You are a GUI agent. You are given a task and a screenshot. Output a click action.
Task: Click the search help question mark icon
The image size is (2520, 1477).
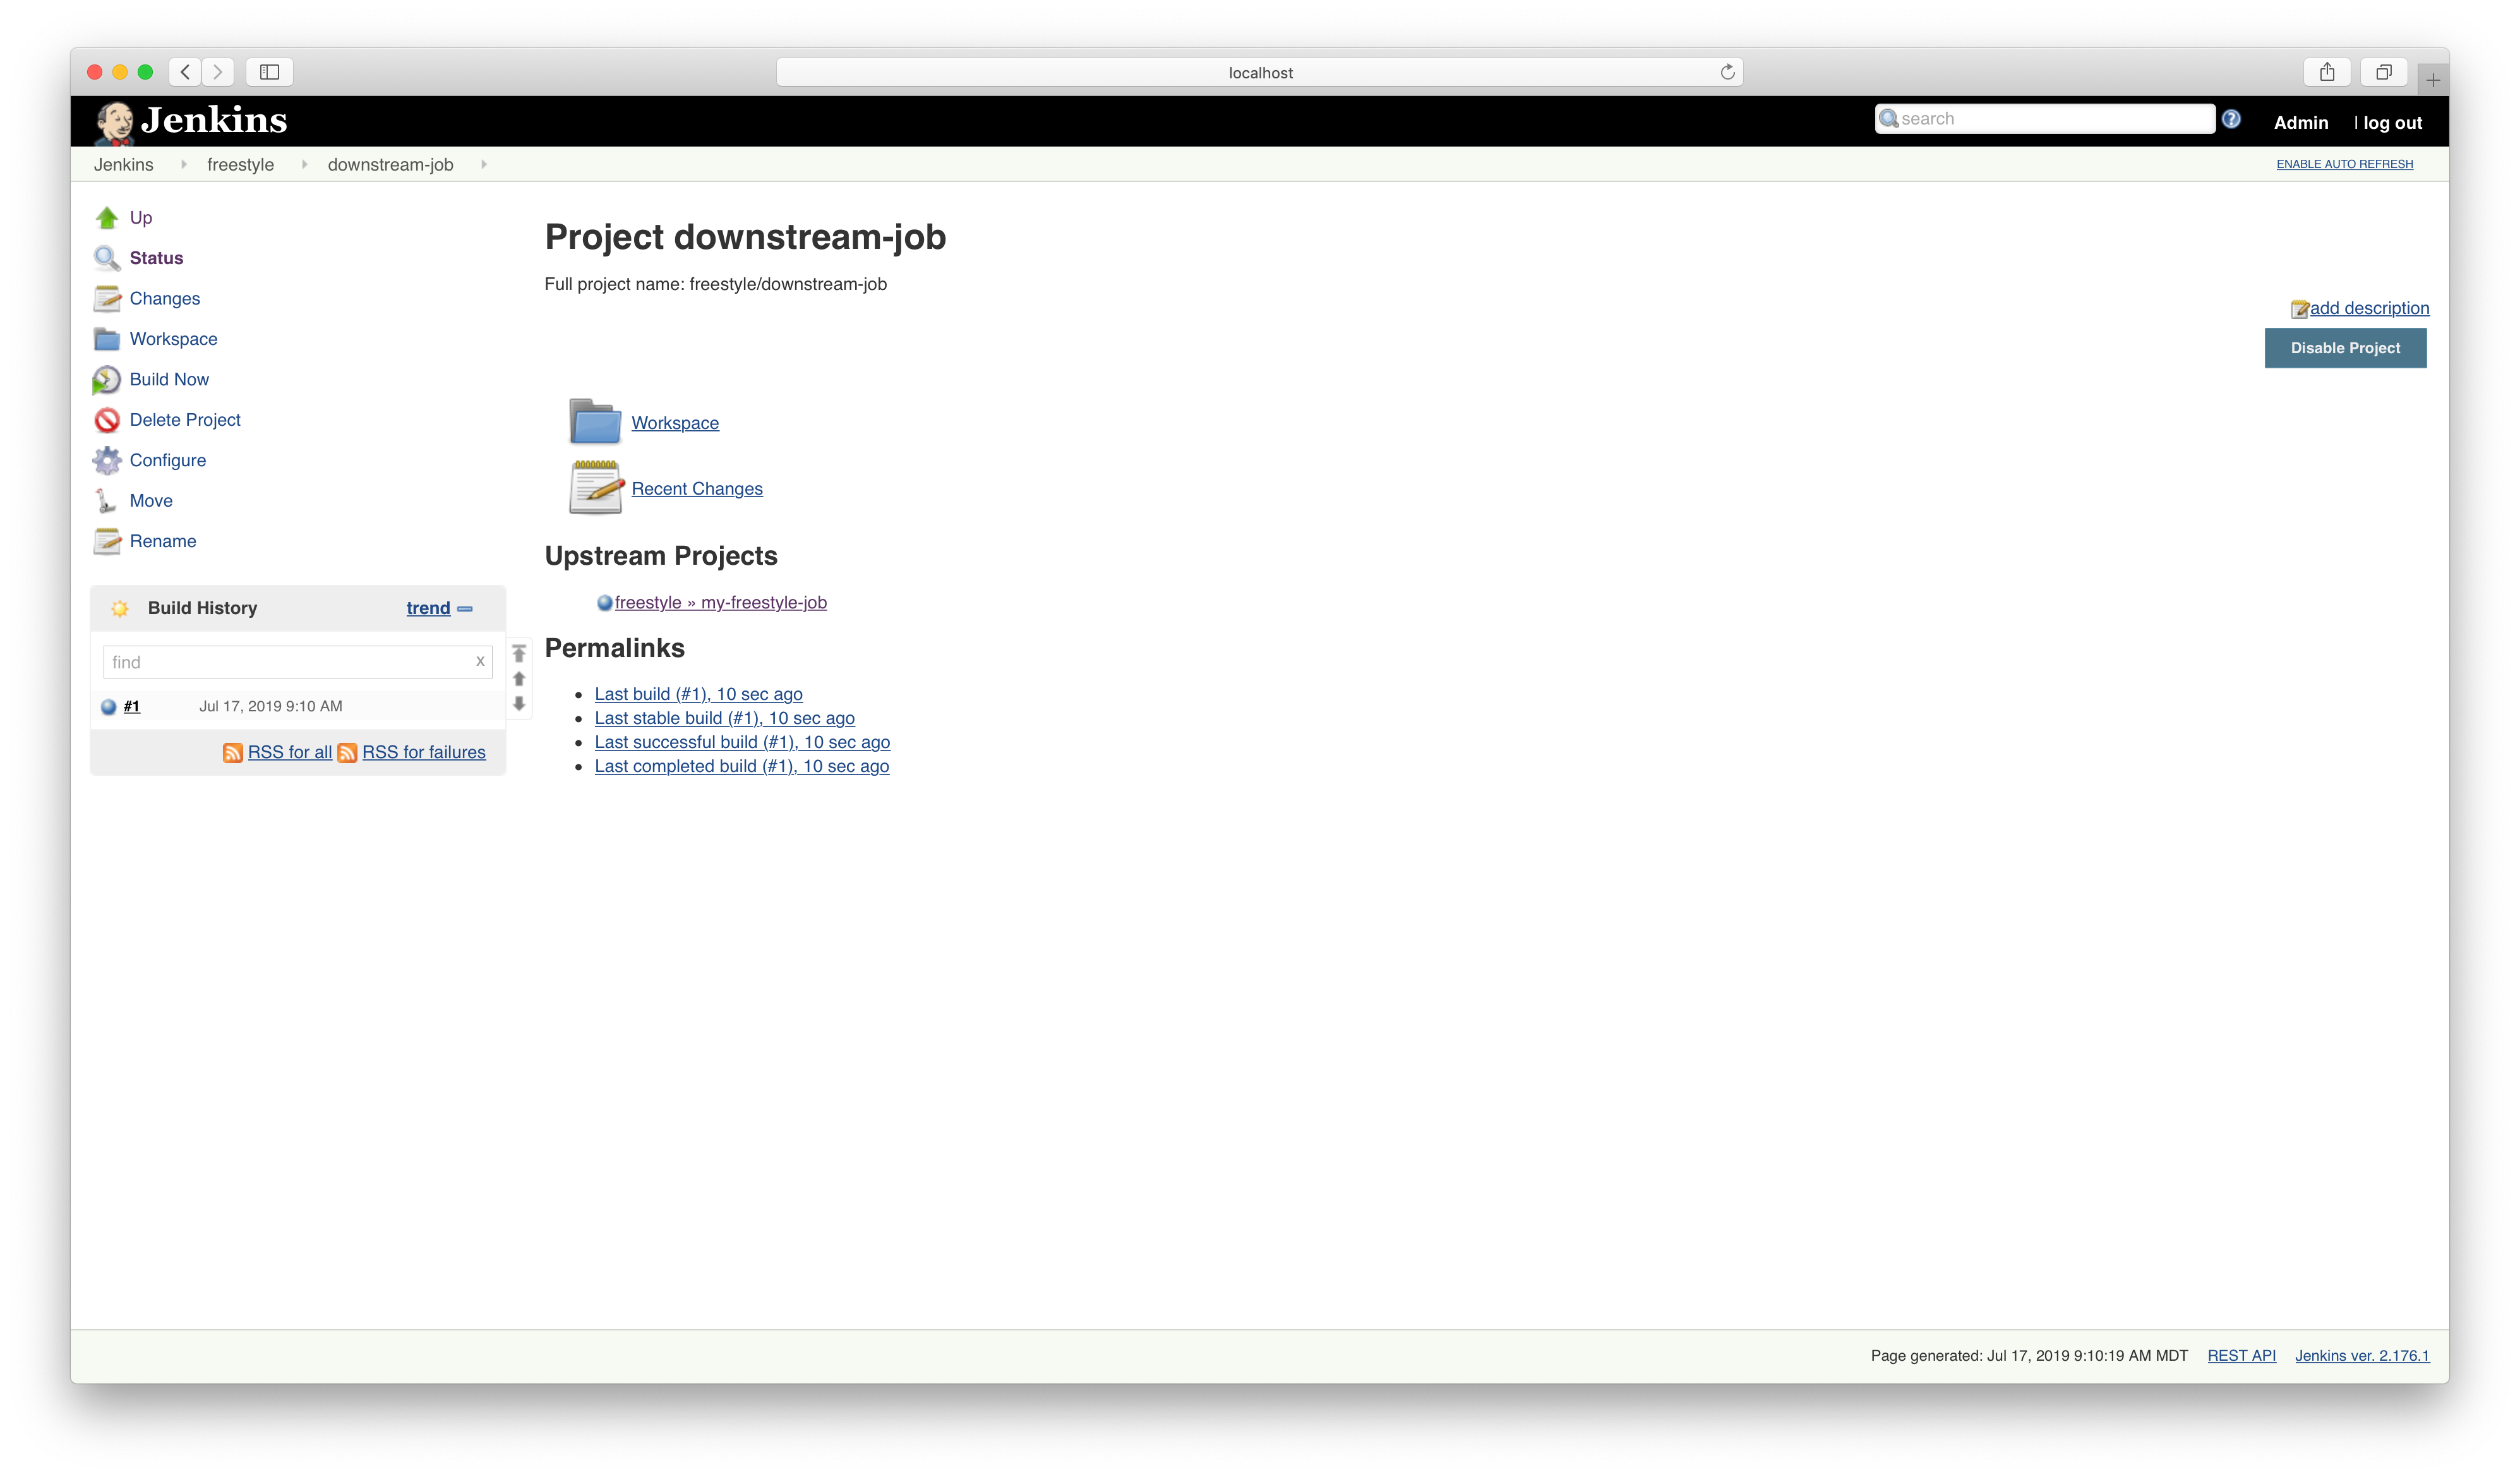[x=2231, y=119]
